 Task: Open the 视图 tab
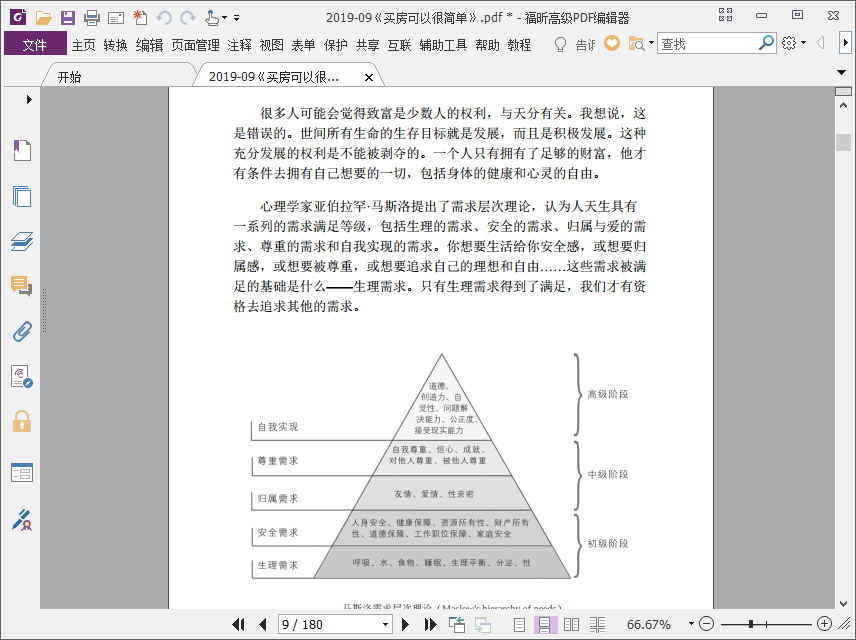point(271,45)
